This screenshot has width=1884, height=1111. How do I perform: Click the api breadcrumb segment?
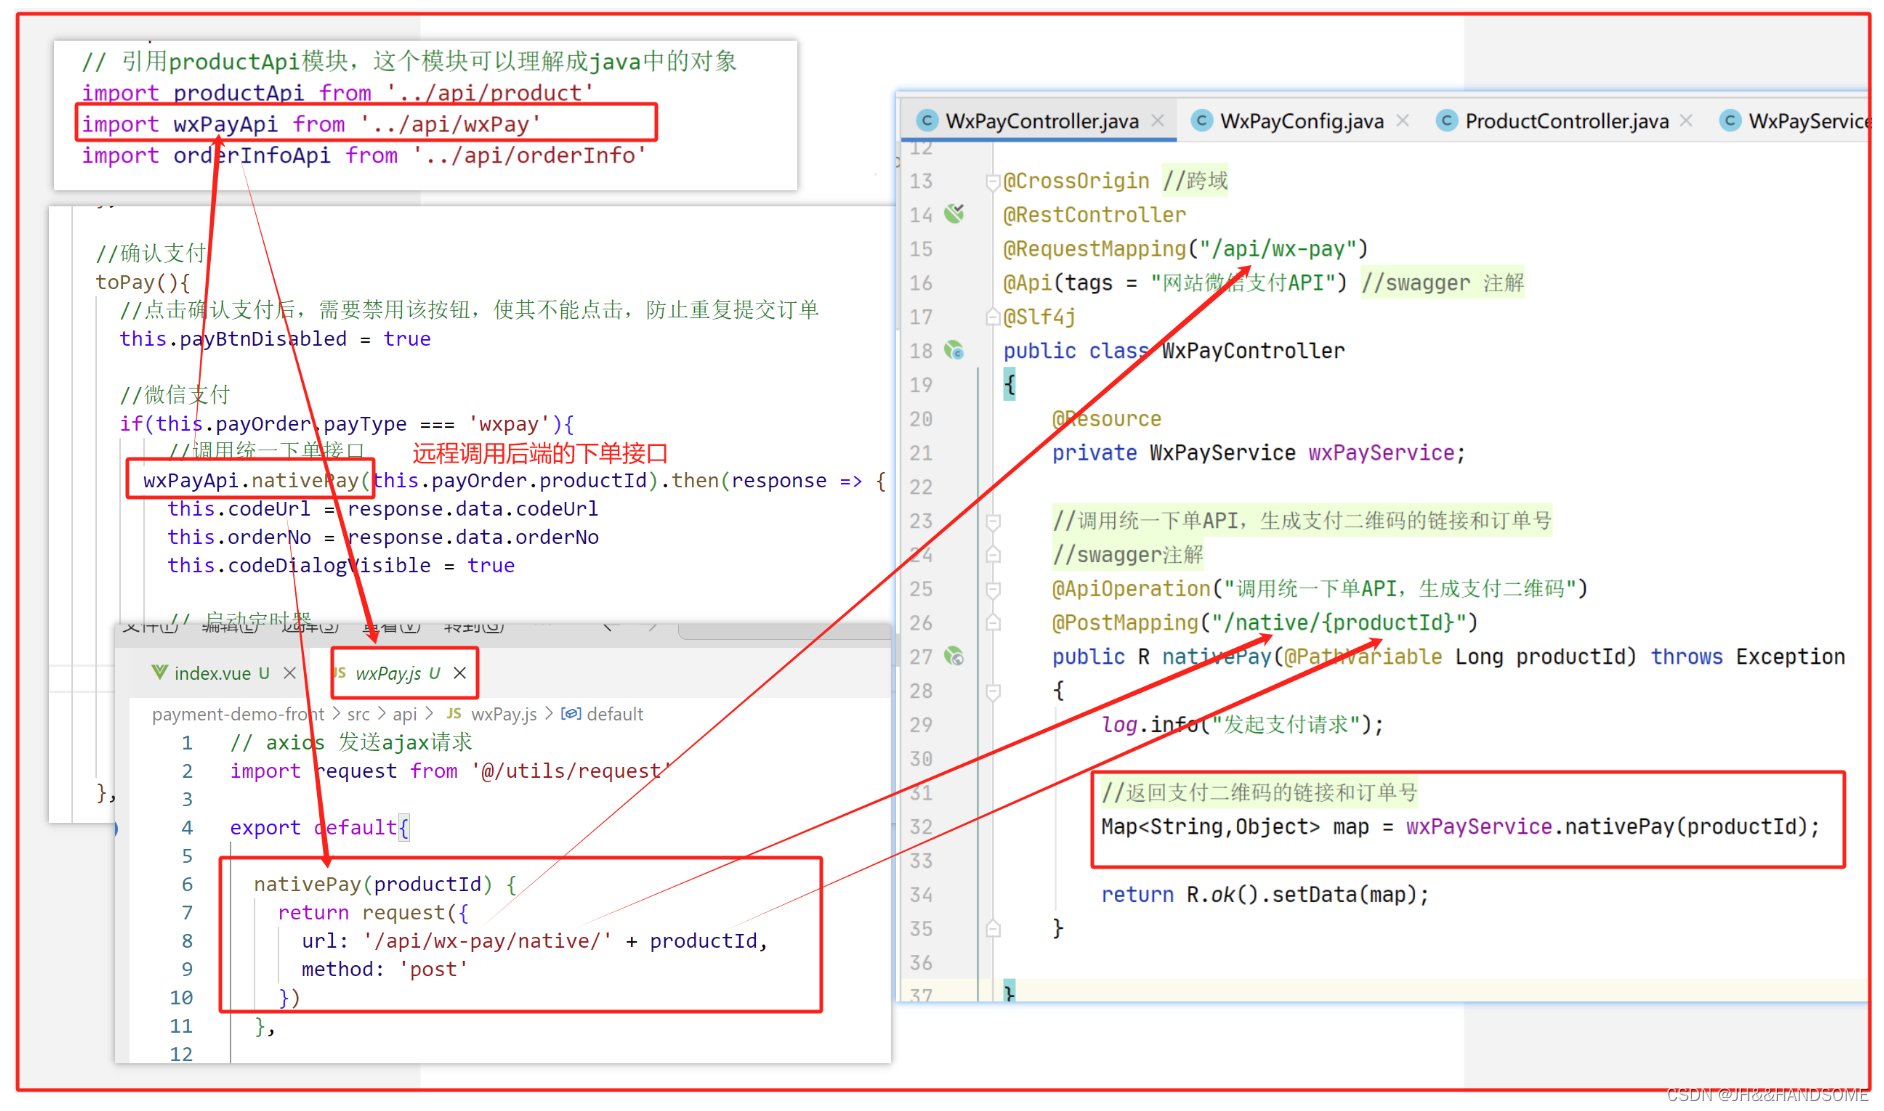click(x=404, y=714)
